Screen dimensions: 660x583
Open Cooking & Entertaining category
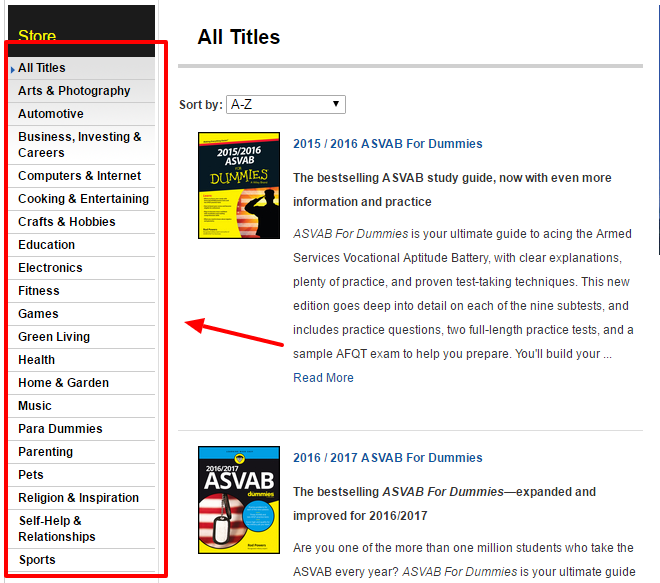click(83, 199)
